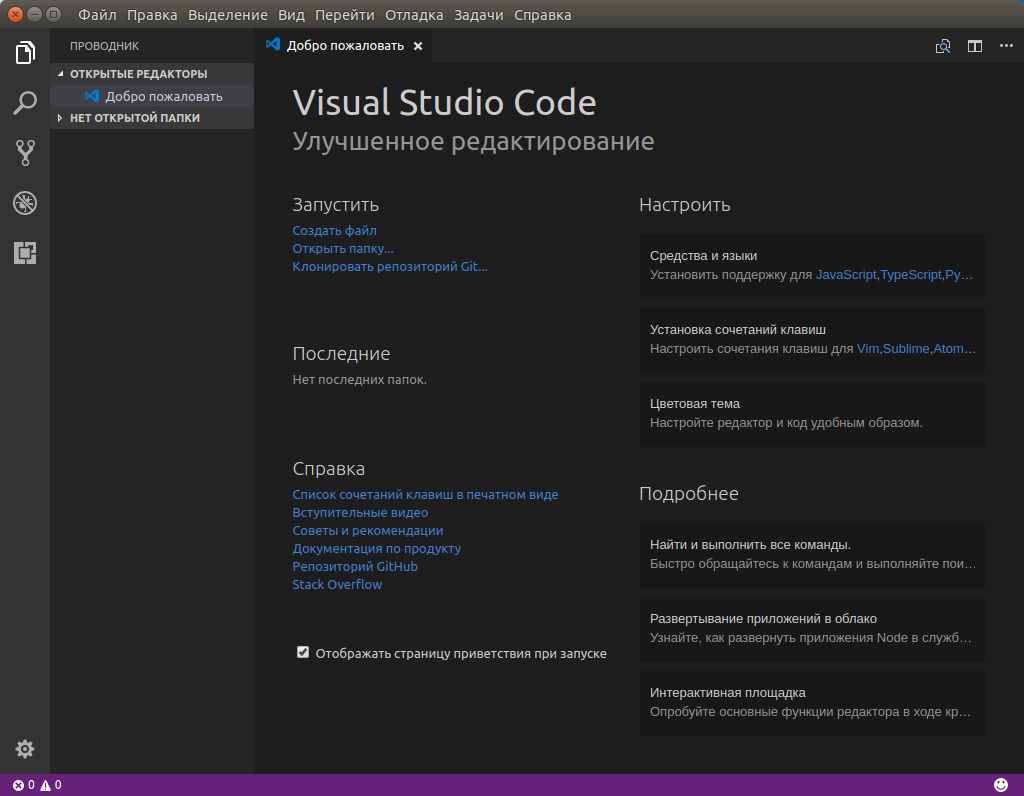The width and height of the screenshot is (1024, 796).
Task: Click the Manage gear icon
Action: point(25,749)
